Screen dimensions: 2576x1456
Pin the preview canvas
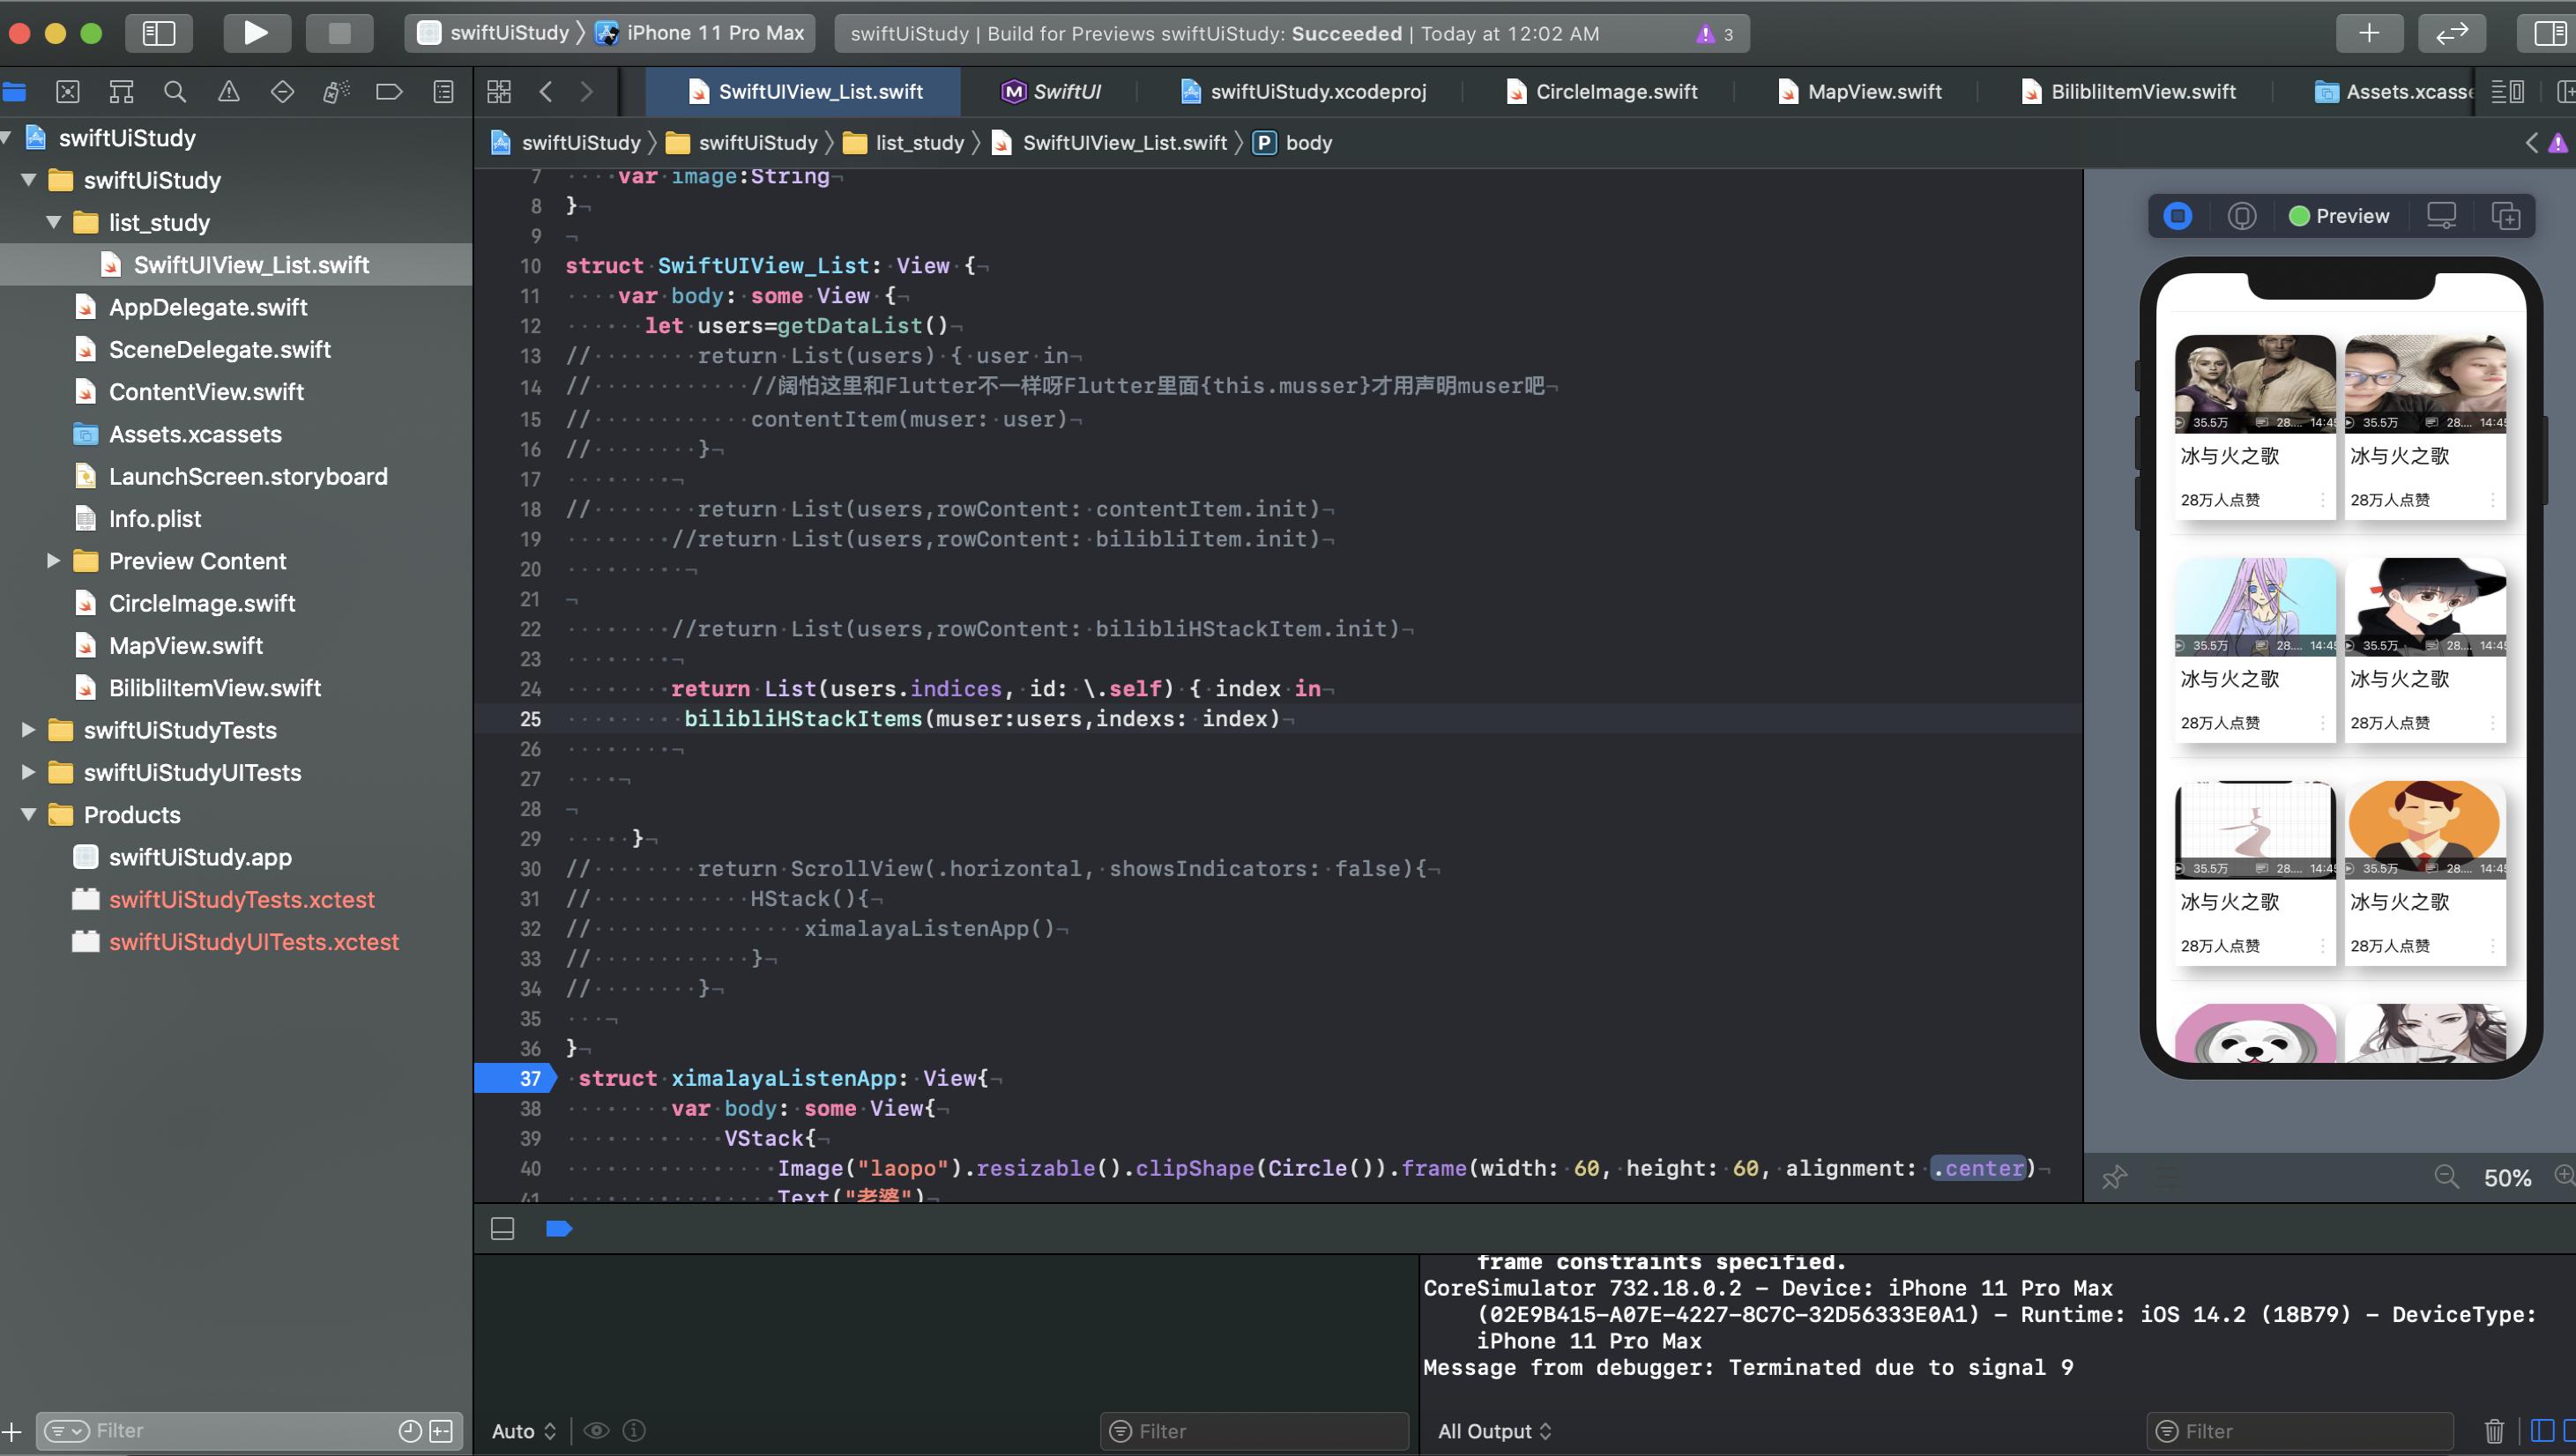2113,1178
